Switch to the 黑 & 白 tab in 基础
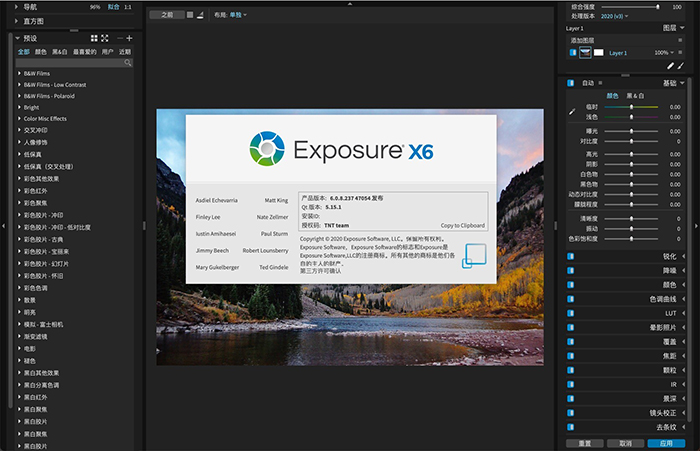700x451 pixels. [636, 95]
